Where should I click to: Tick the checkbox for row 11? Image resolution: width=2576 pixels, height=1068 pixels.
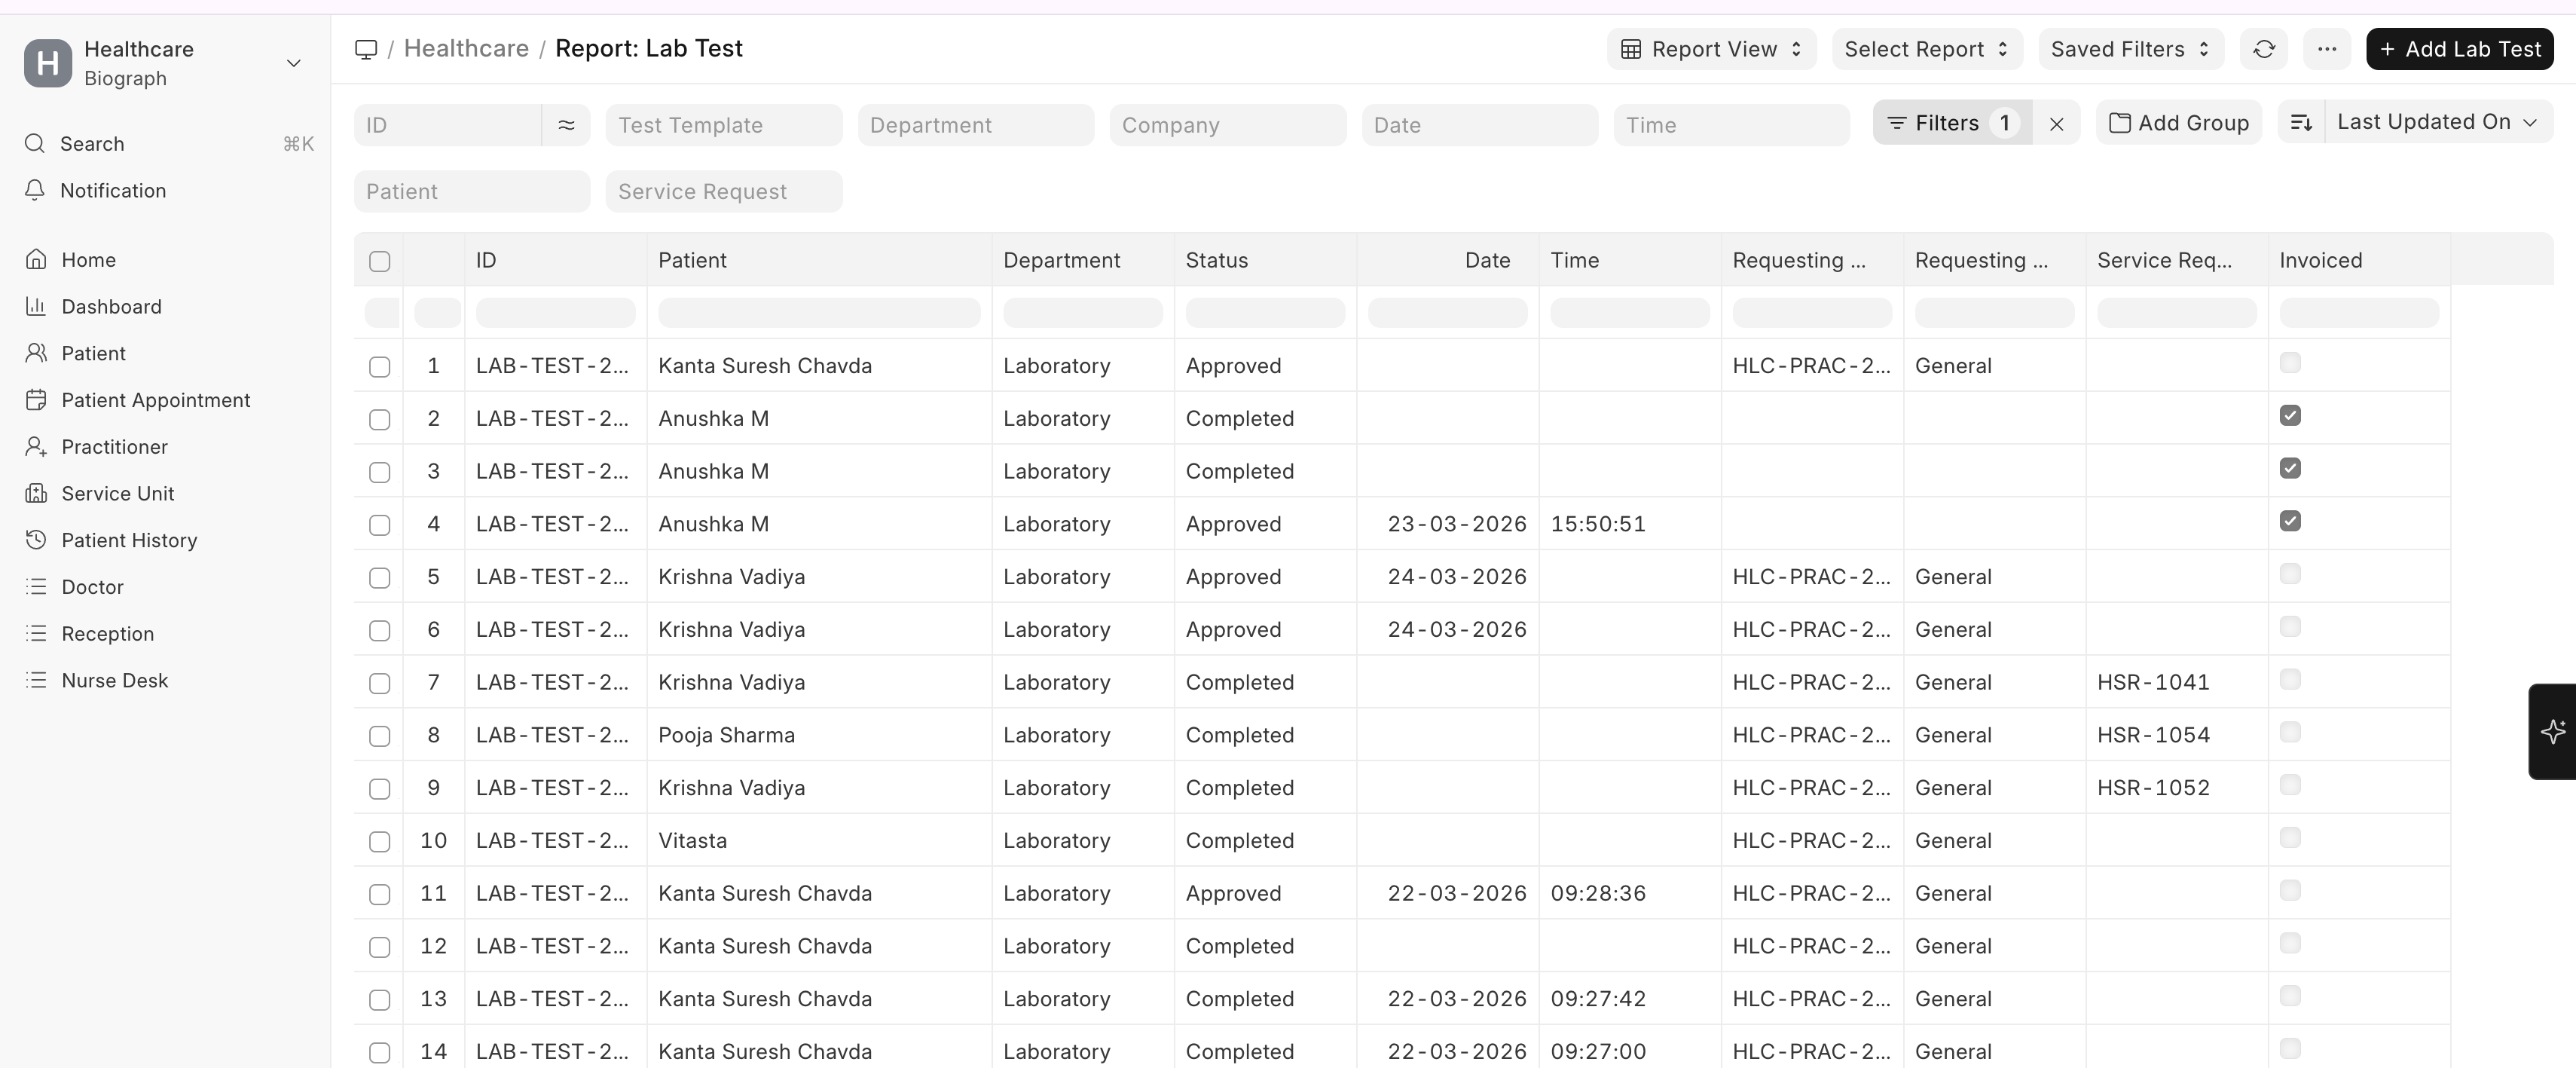[379, 894]
